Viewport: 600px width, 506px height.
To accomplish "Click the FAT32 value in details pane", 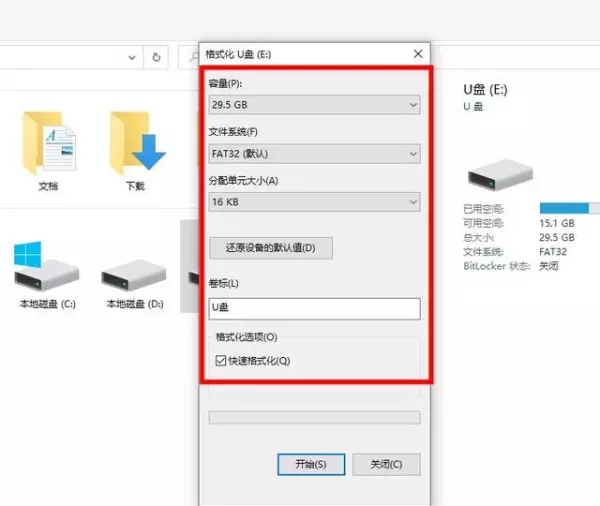I will click(x=553, y=252).
